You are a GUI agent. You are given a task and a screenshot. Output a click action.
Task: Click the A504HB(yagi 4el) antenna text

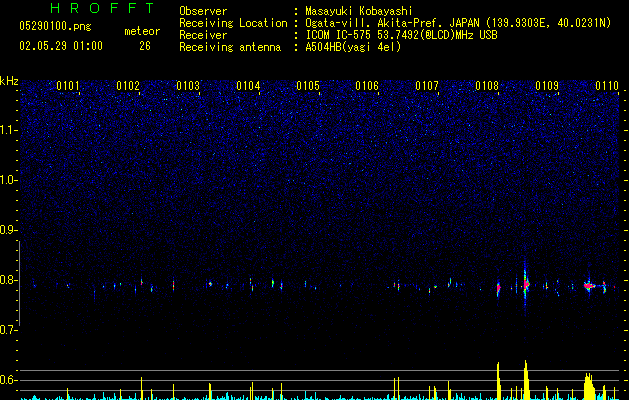pyautogui.click(x=353, y=47)
